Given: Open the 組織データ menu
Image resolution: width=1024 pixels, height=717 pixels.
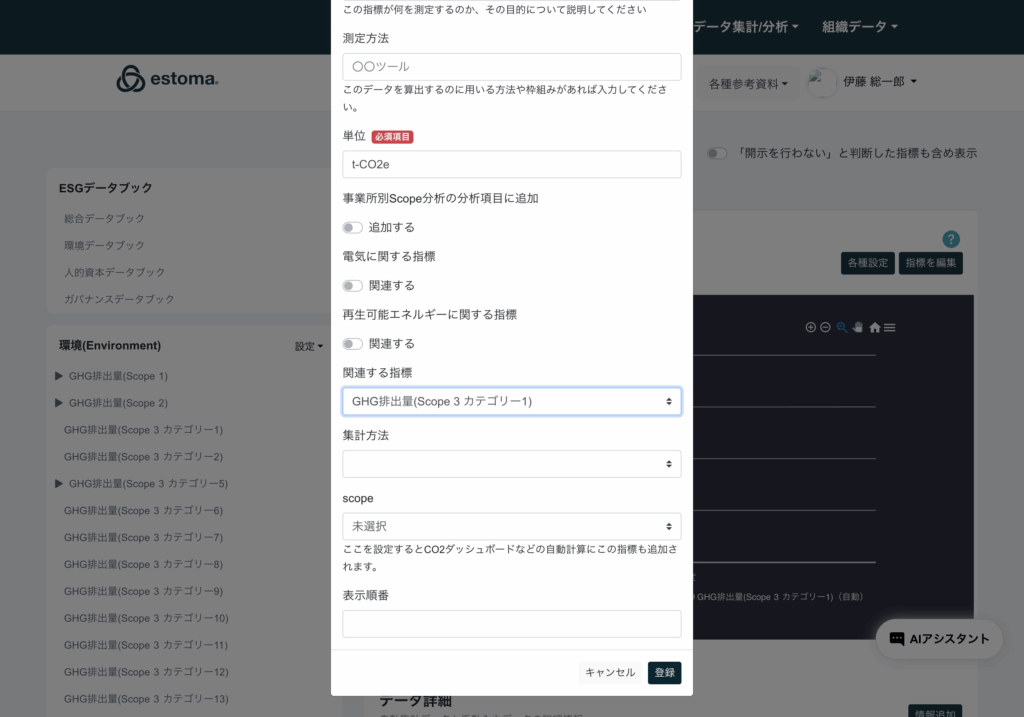Looking at the screenshot, I should click(x=859, y=27).
